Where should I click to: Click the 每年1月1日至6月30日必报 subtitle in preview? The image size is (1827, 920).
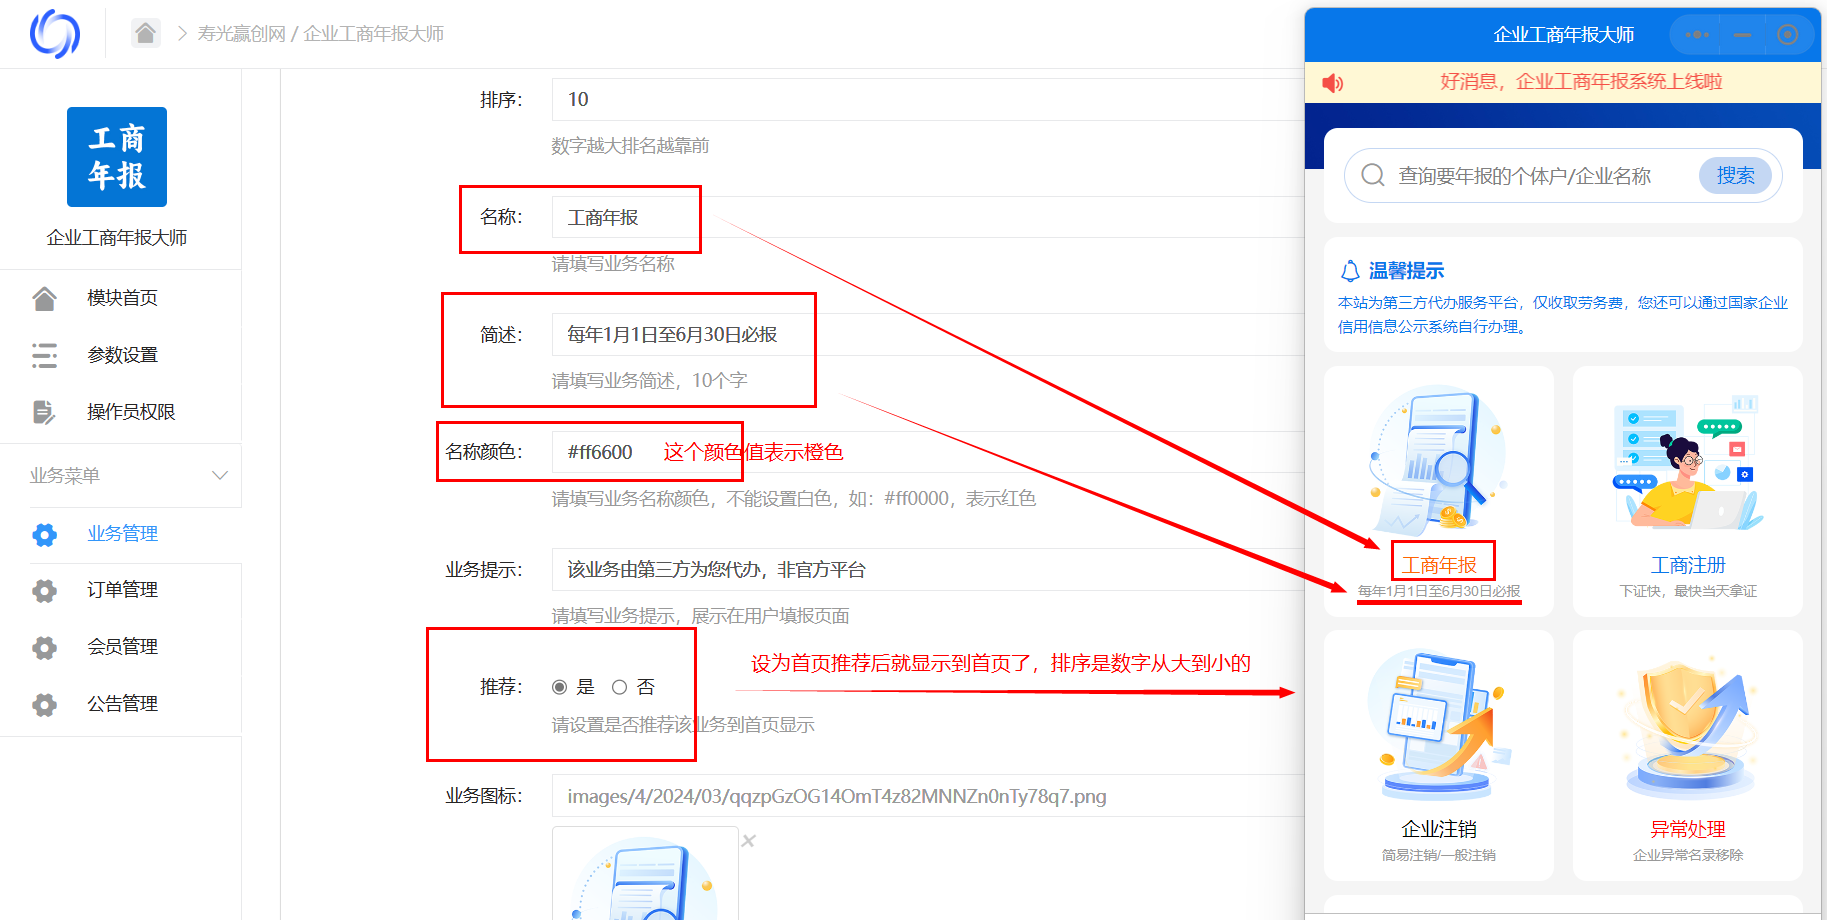(1439, 591)
